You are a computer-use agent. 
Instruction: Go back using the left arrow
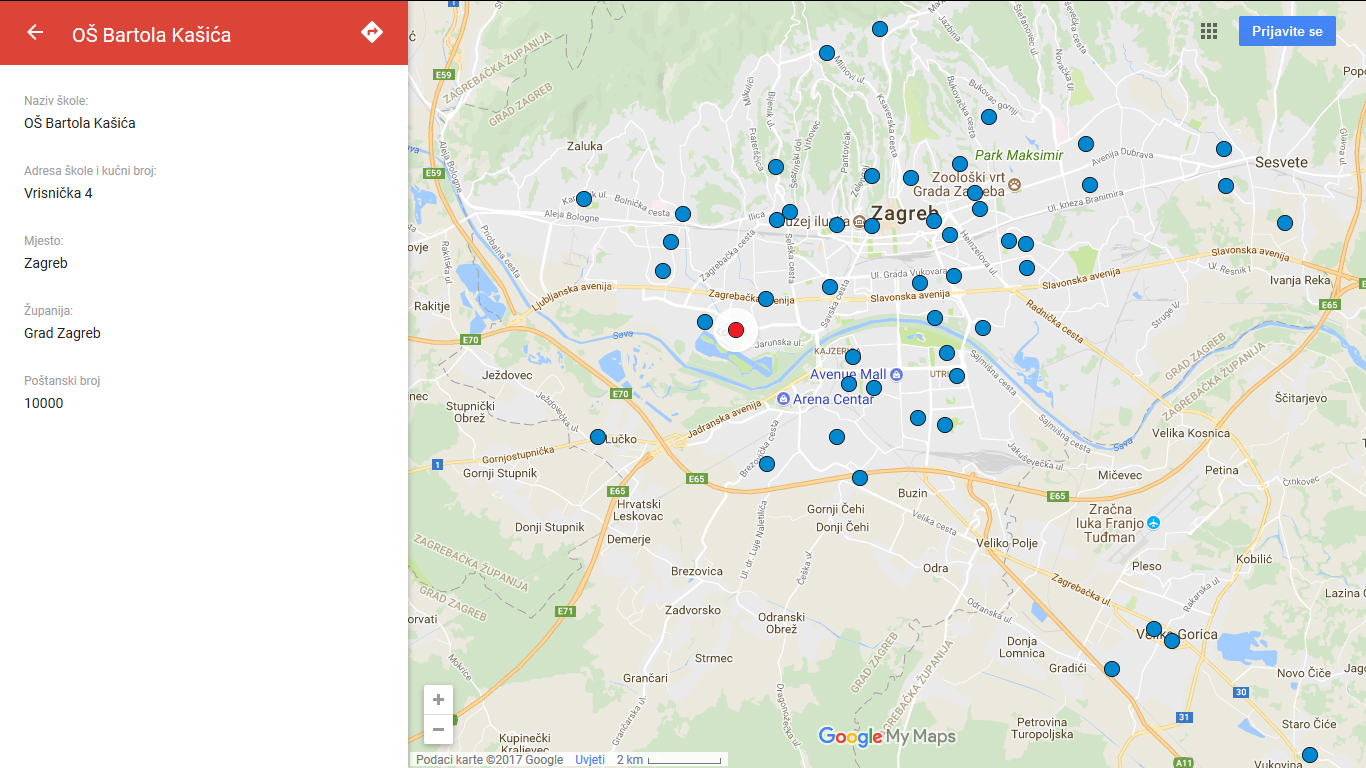point(35,32)
